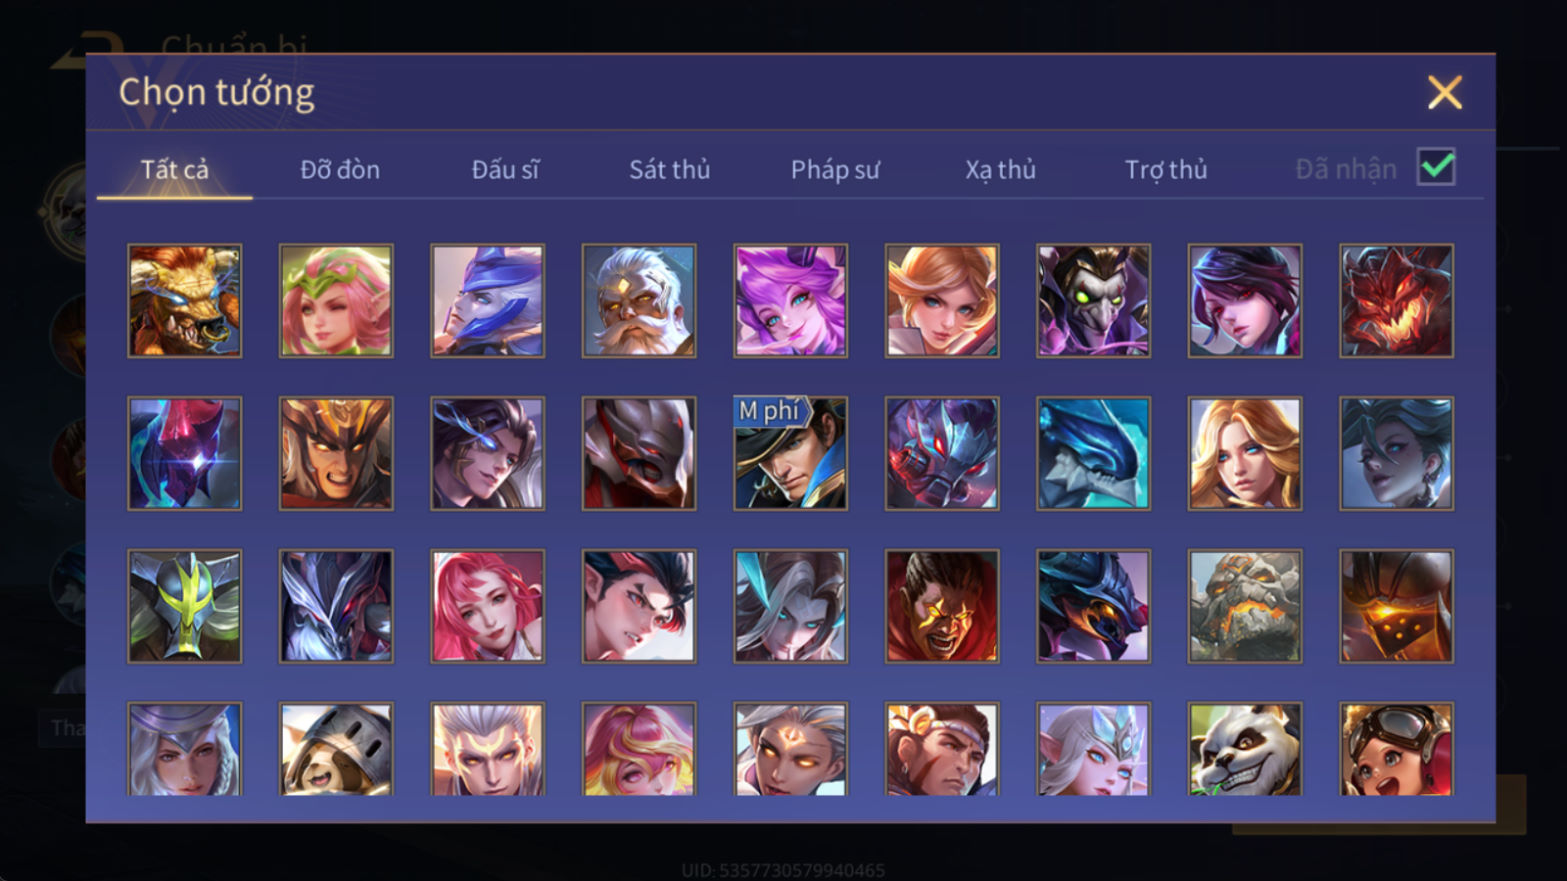The height and width of the screenshot is (881, 1567).
Task: Close the Chọn tướng dialog
Action: pyautogui.click(x=1444, y=92)
